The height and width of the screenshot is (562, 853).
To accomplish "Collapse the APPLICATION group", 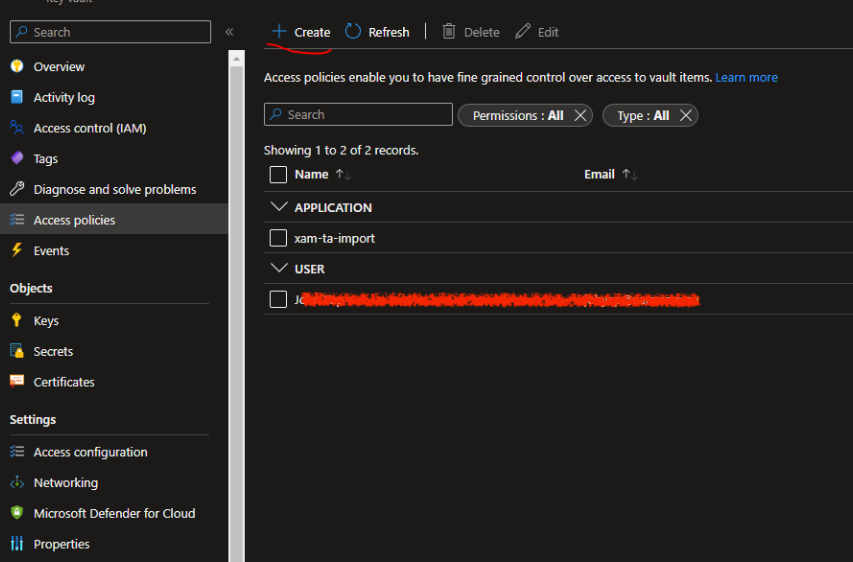I will (x=278, y=207).
